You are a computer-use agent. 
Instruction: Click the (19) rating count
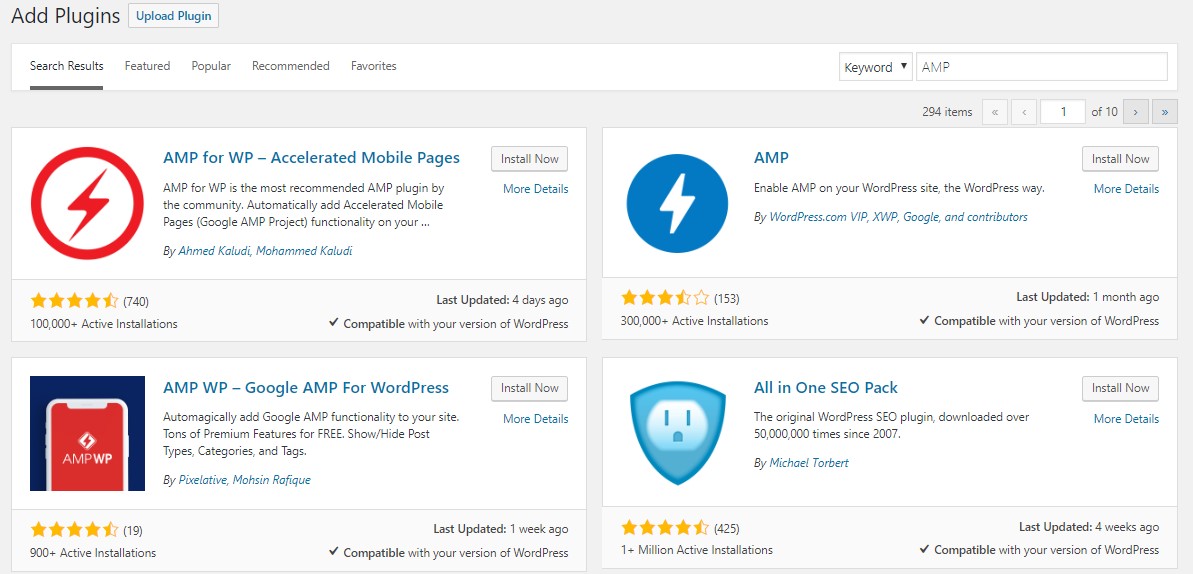133,530
